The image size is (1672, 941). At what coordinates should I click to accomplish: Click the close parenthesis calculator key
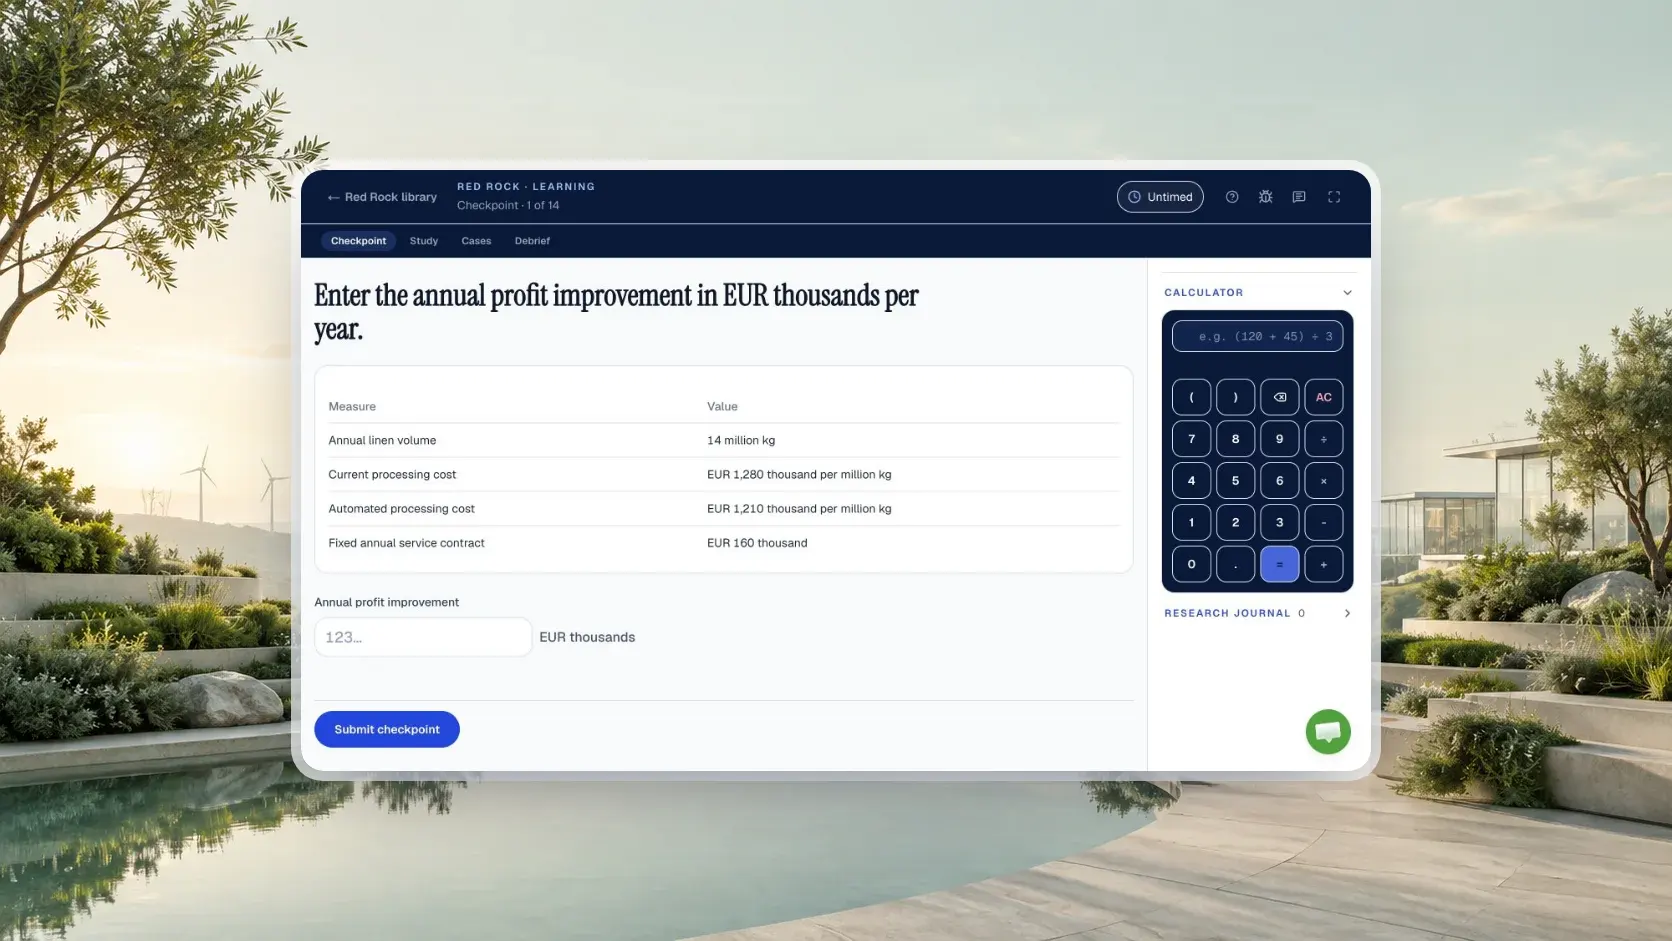click(1235, 397)
